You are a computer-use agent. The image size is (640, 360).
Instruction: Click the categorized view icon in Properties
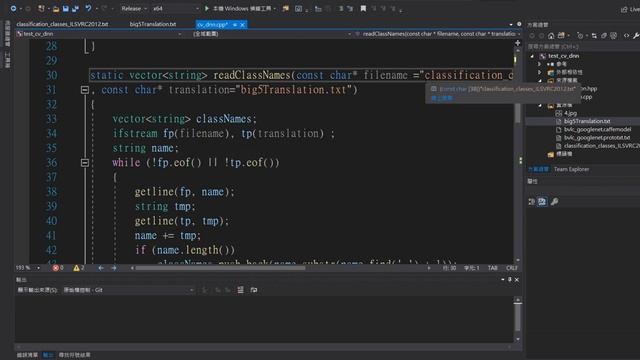pyautogui.click(x=531, y=202)
